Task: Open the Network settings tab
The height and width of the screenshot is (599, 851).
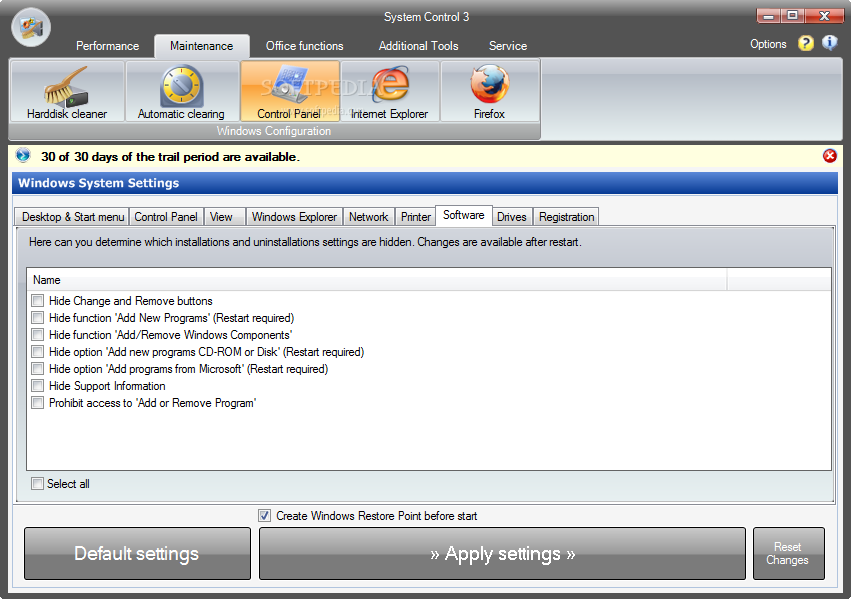Action: click(369, 217)
